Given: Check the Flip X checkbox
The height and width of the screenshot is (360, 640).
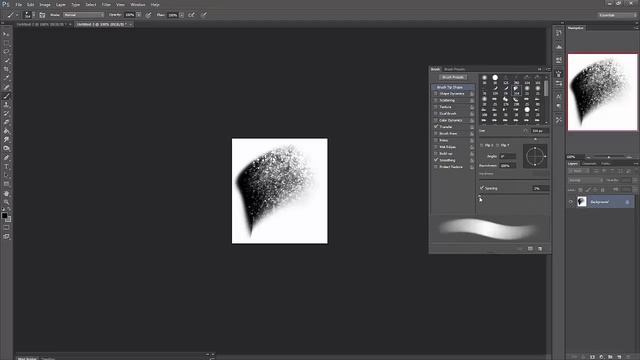Looking at the screenshot, I should coord(482,145).
